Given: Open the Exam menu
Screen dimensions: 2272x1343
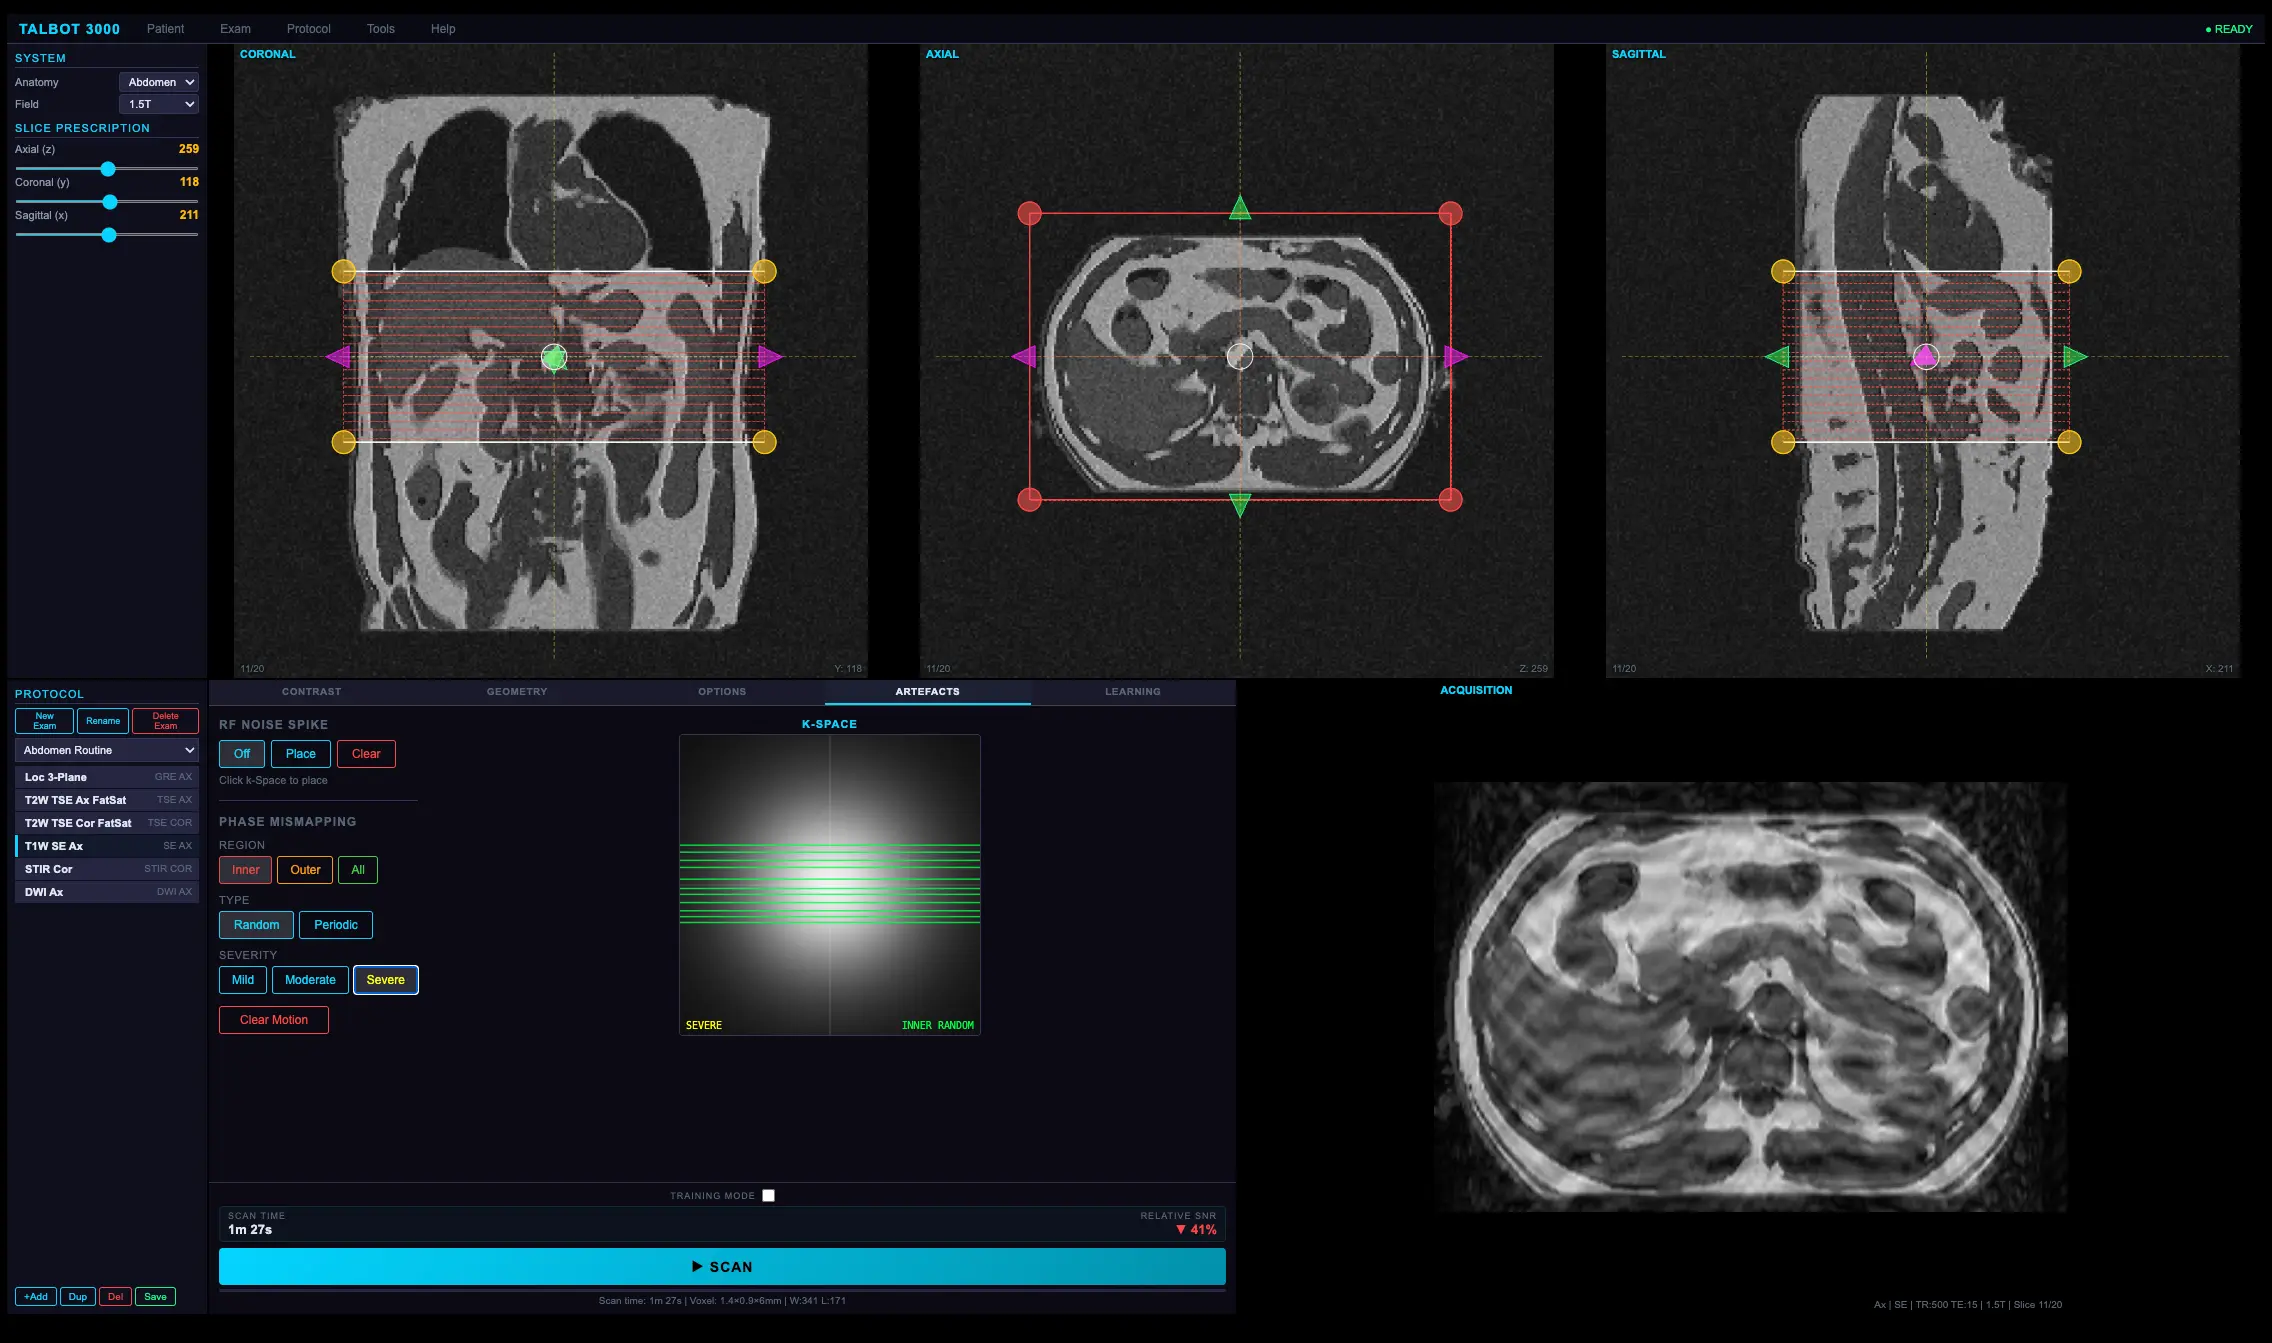Looking at the screenshot, I should (235, 29).
